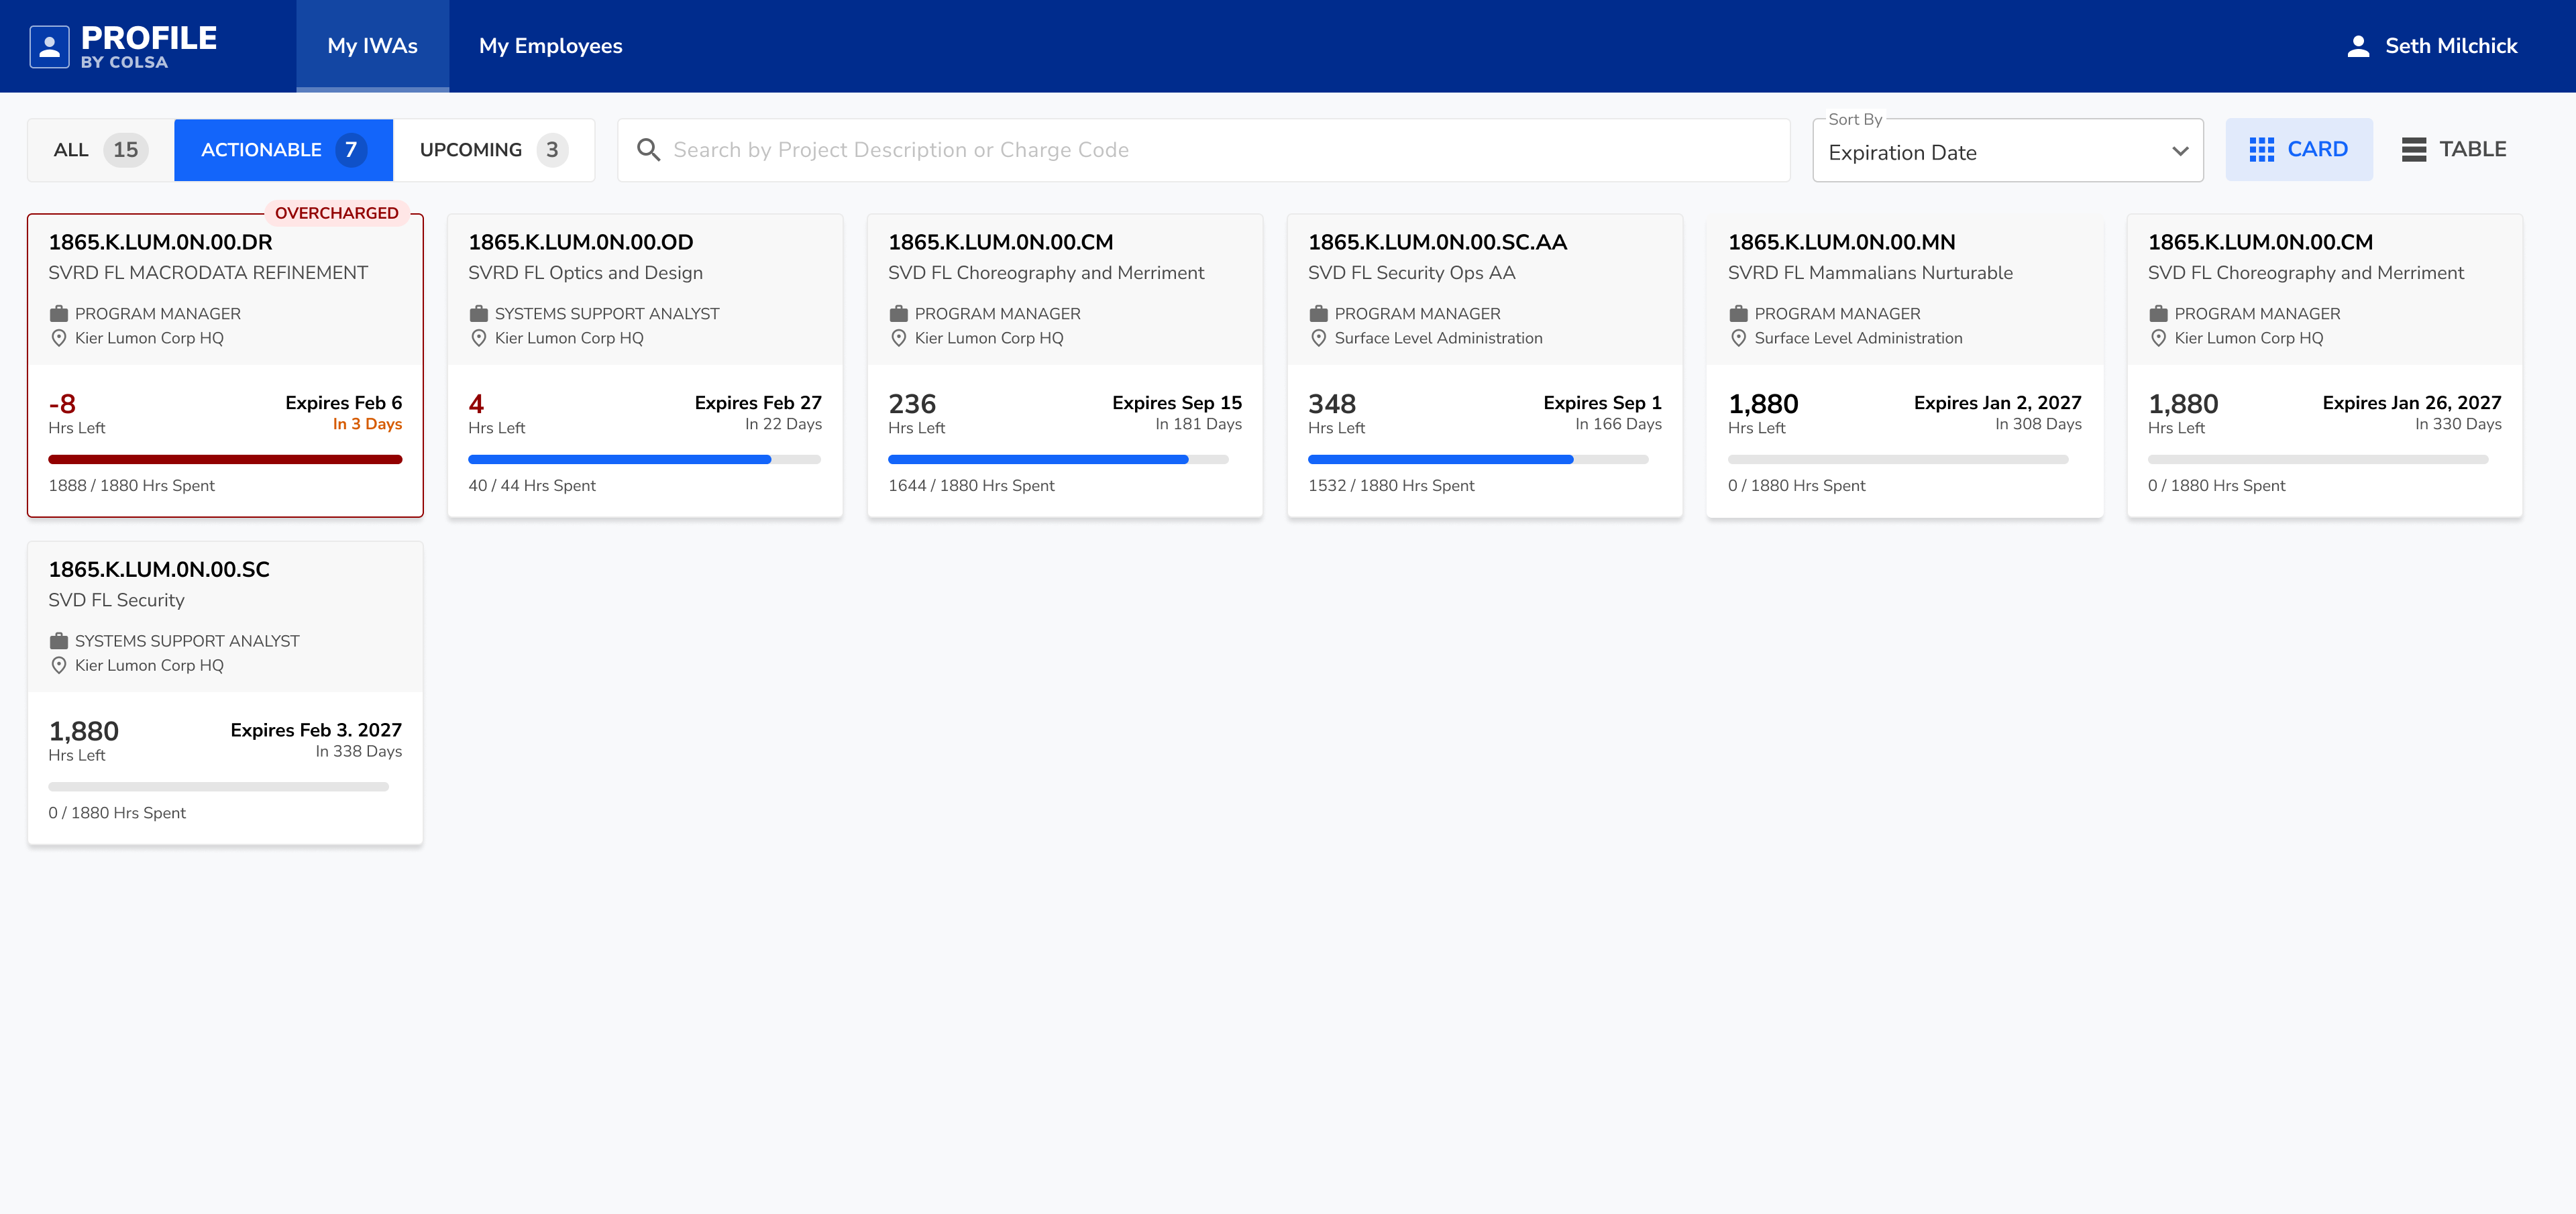
Task: Click the search magnifier icon
Action: click(648, 150)
